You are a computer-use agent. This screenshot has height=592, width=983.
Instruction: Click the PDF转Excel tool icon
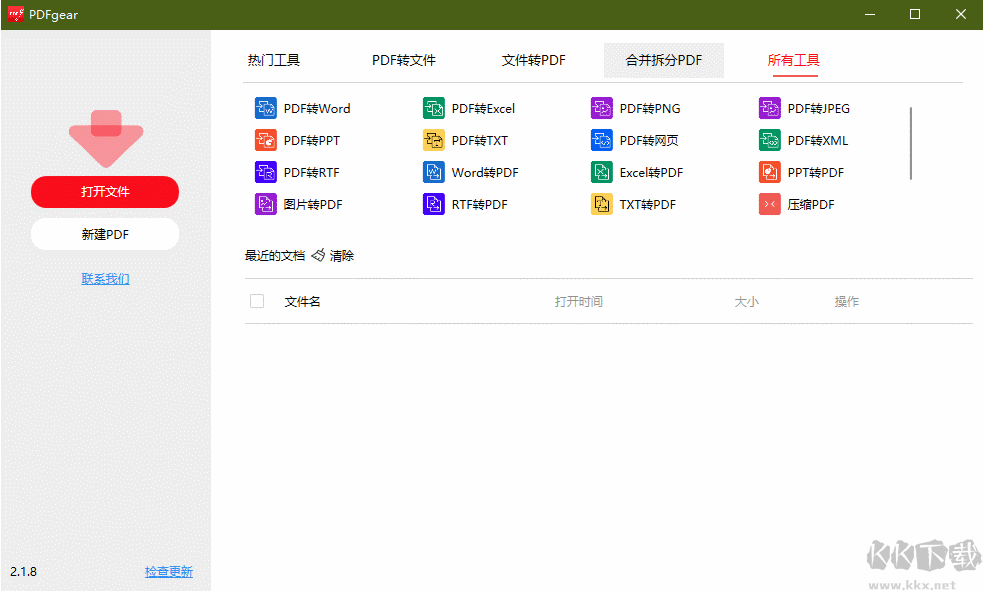(434, 108)
